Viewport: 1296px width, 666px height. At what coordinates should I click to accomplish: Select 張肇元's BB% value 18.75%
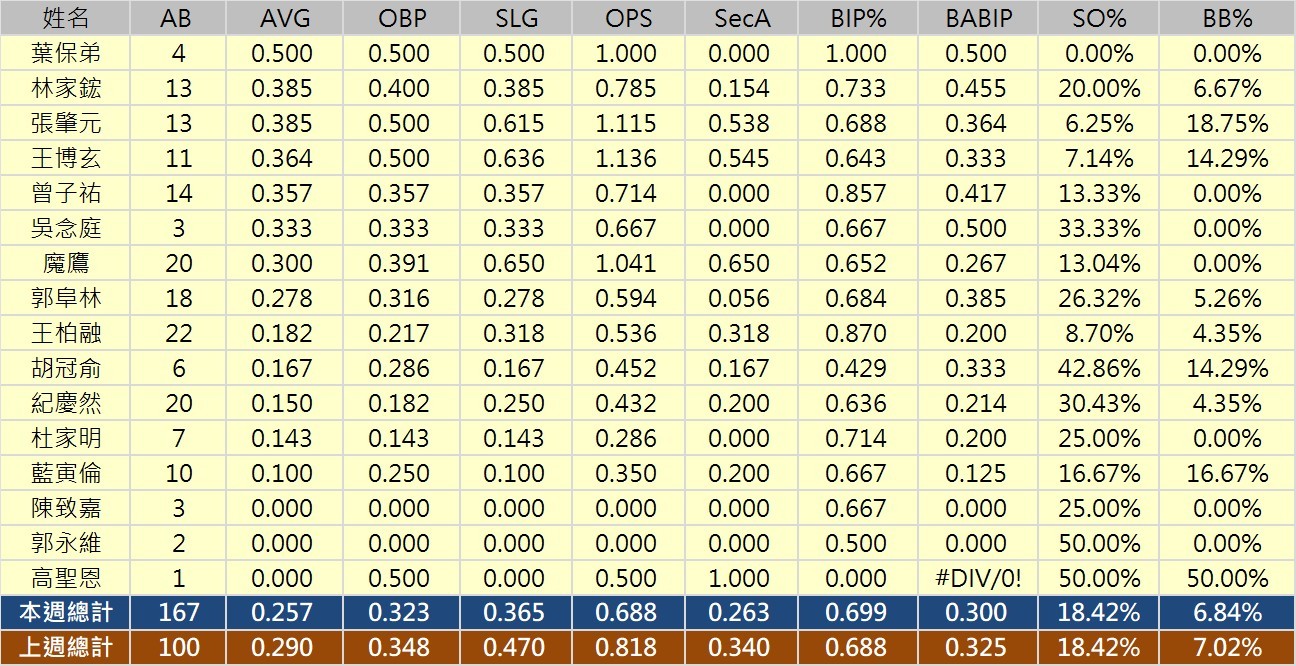pos(1227,123)
